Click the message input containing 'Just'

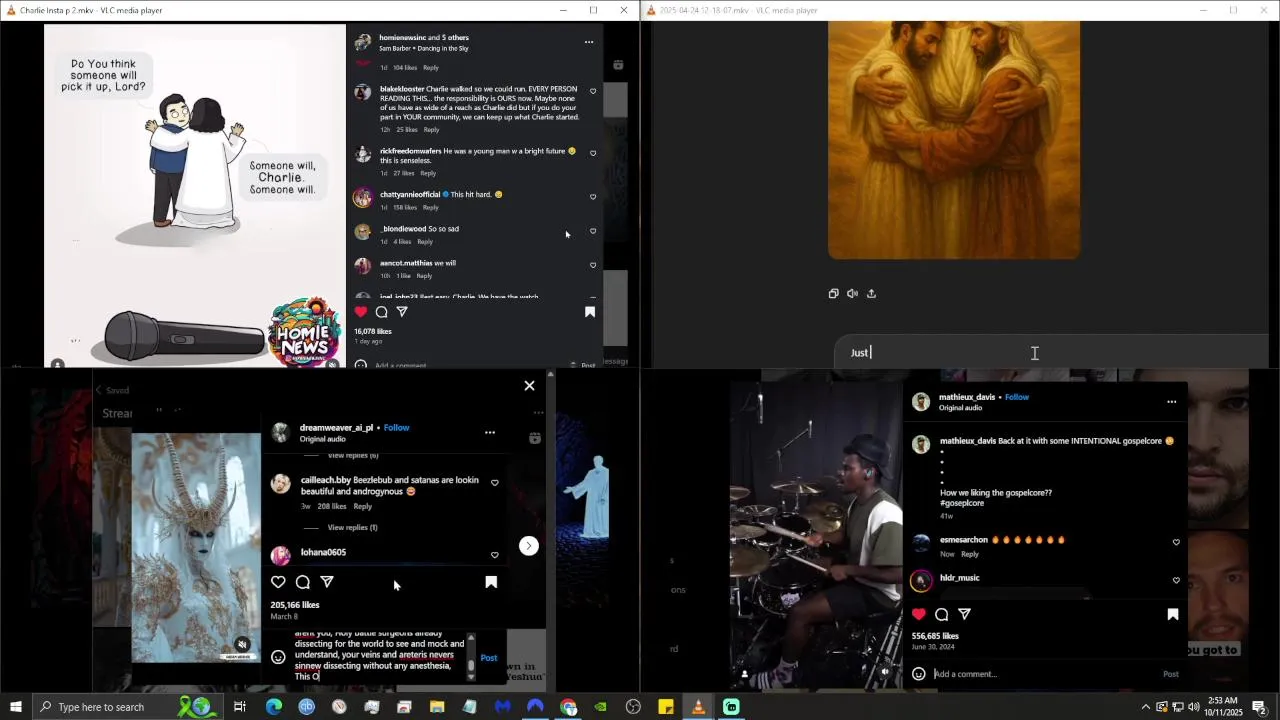click(1051, 352)
